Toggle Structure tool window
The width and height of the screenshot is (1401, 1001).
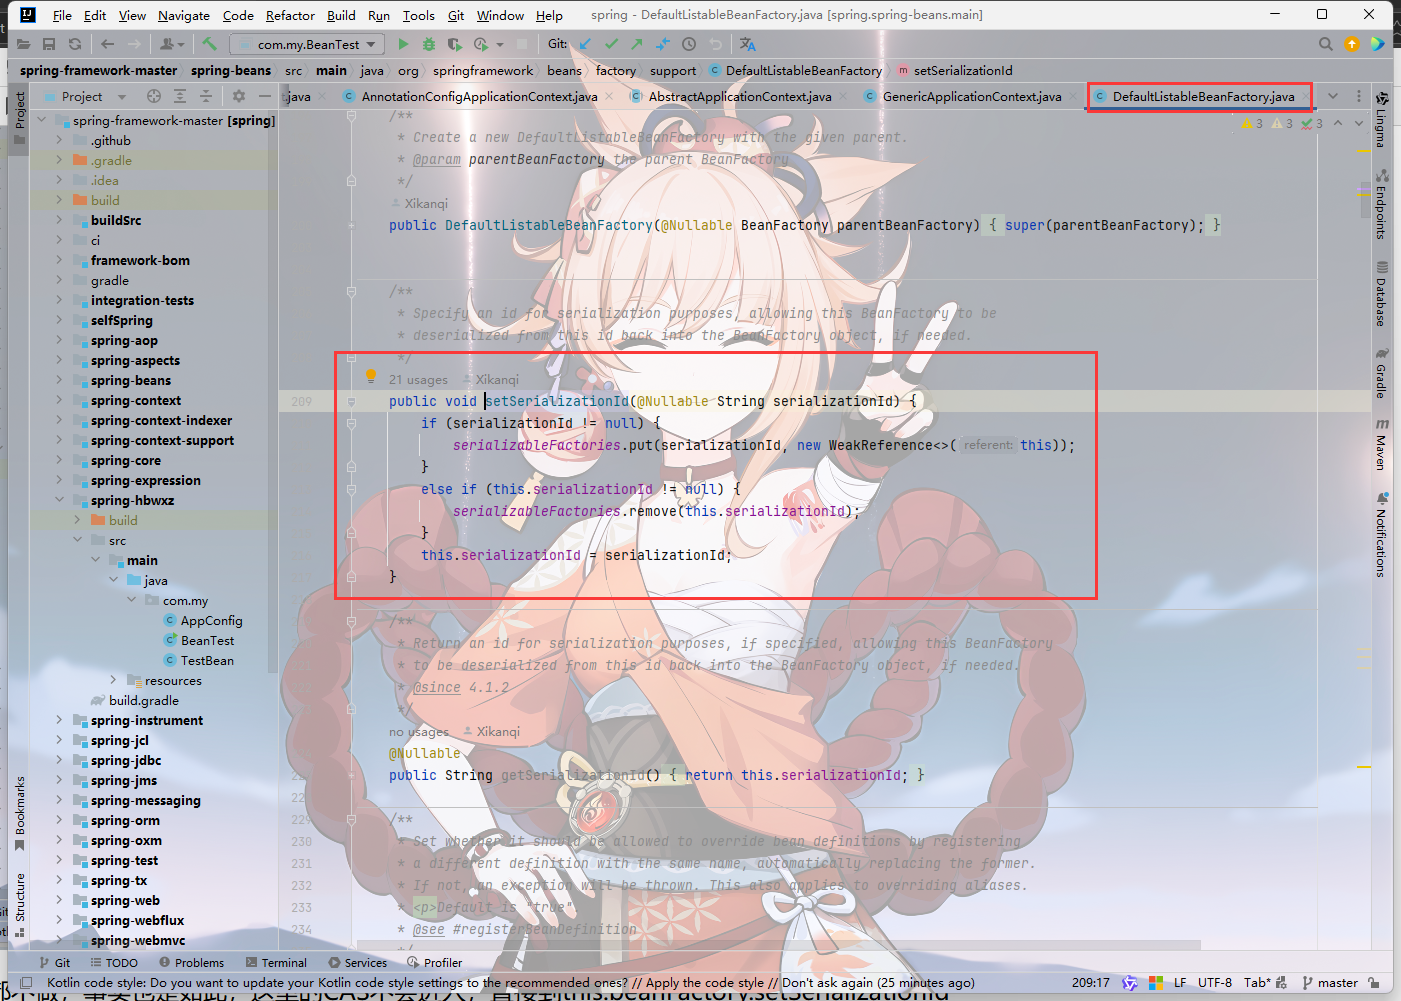pyautogui.click(x=19, y=904)
